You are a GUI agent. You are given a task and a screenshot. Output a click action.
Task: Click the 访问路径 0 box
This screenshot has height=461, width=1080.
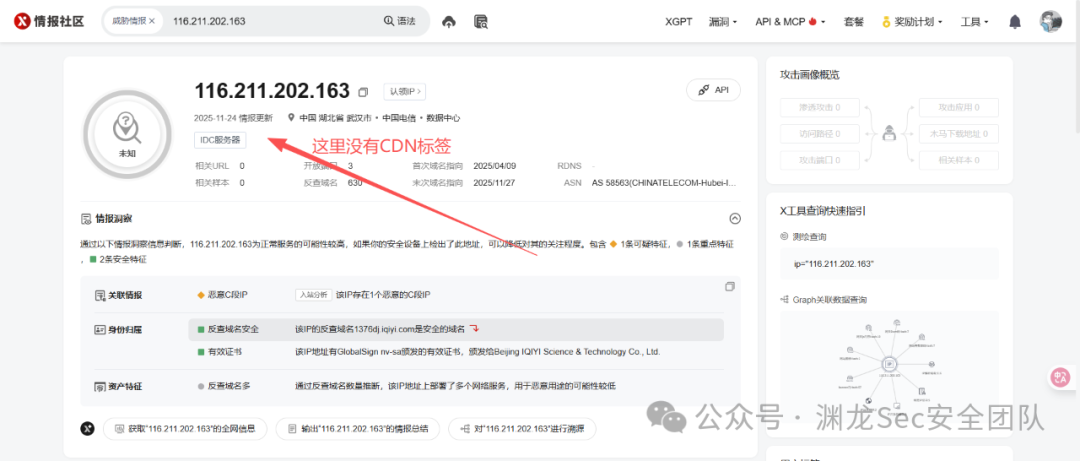click(820, 134)
